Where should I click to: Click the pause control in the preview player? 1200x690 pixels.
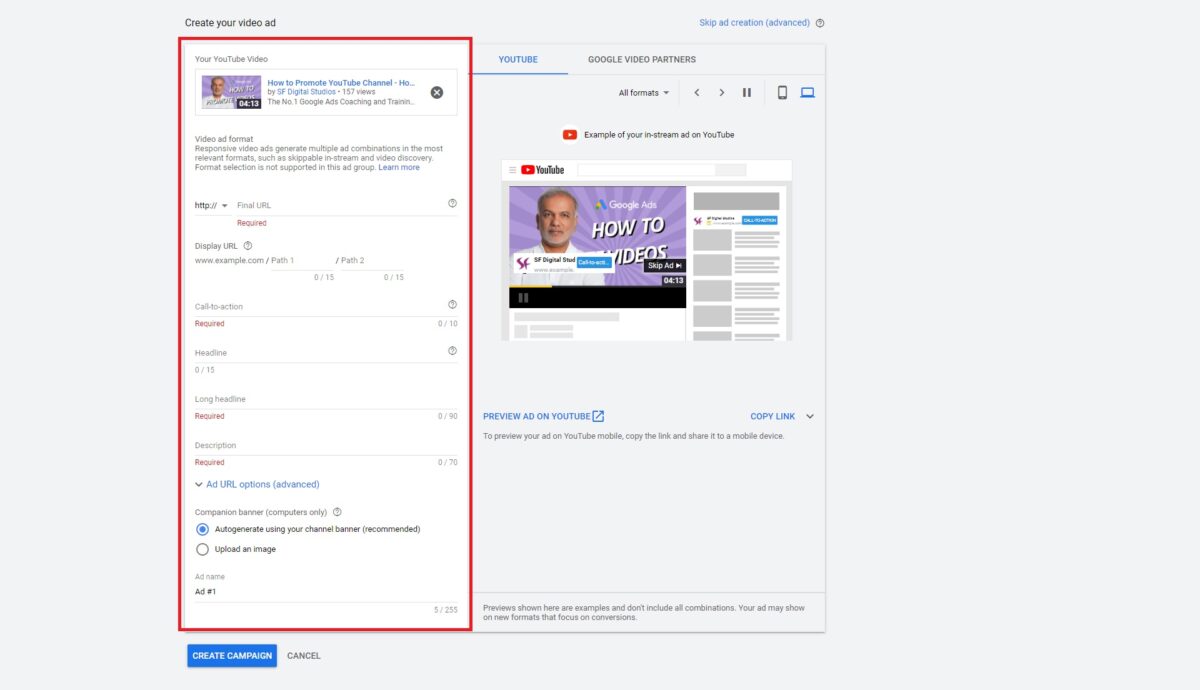point(522,297)
